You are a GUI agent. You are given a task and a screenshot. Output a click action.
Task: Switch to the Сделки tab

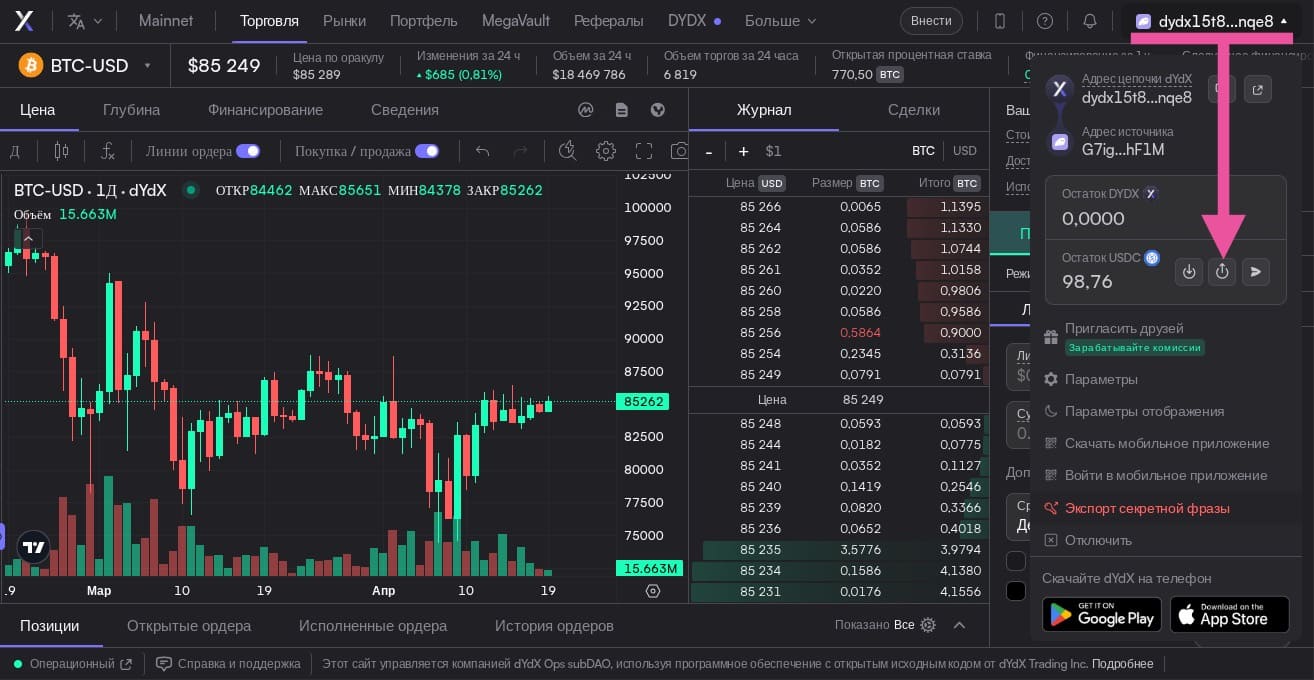point(914,110)
